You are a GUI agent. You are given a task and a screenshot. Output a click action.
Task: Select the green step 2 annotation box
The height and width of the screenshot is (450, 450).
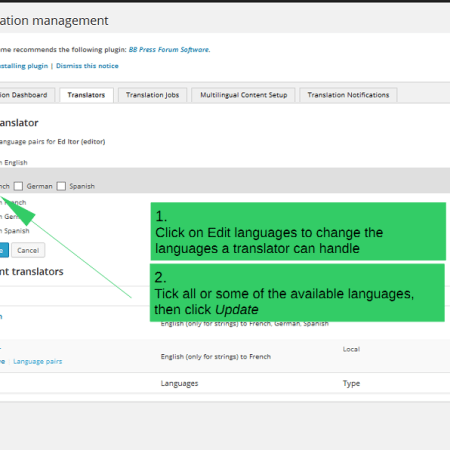(x=297, y=293)
